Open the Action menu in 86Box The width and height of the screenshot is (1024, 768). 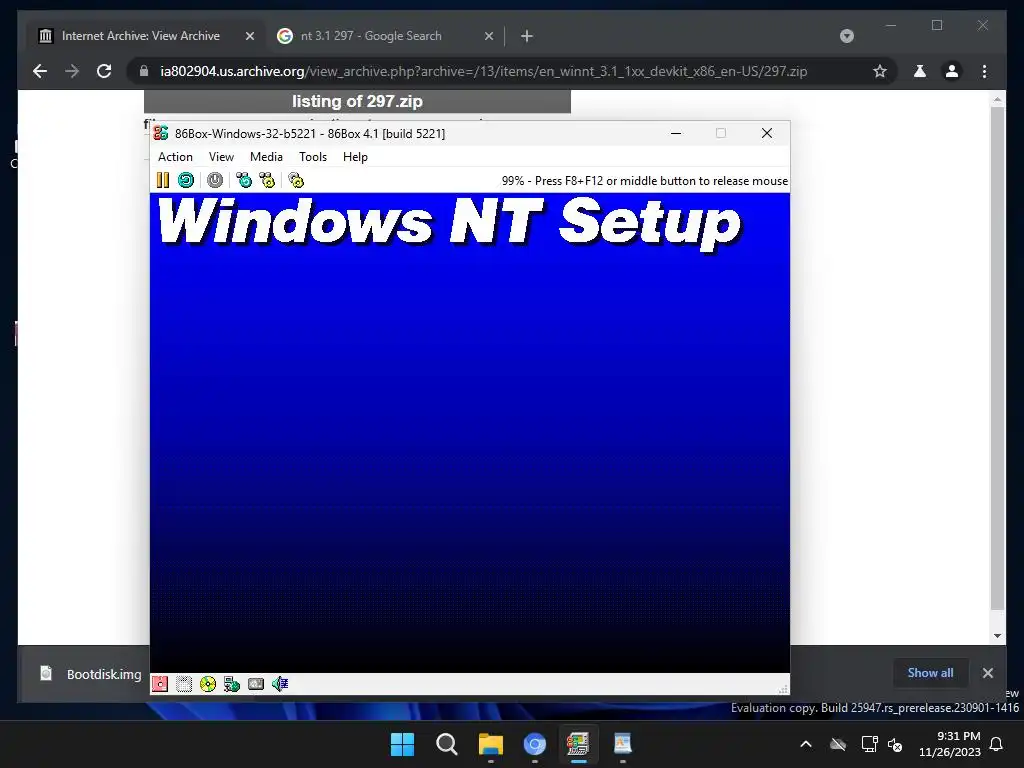click(175, 157)
